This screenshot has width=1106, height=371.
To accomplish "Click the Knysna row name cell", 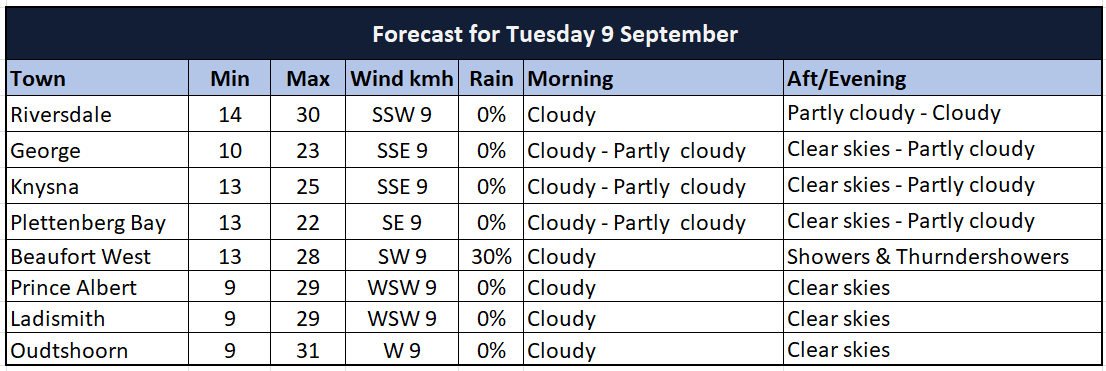I will click(x=97, y=186).
